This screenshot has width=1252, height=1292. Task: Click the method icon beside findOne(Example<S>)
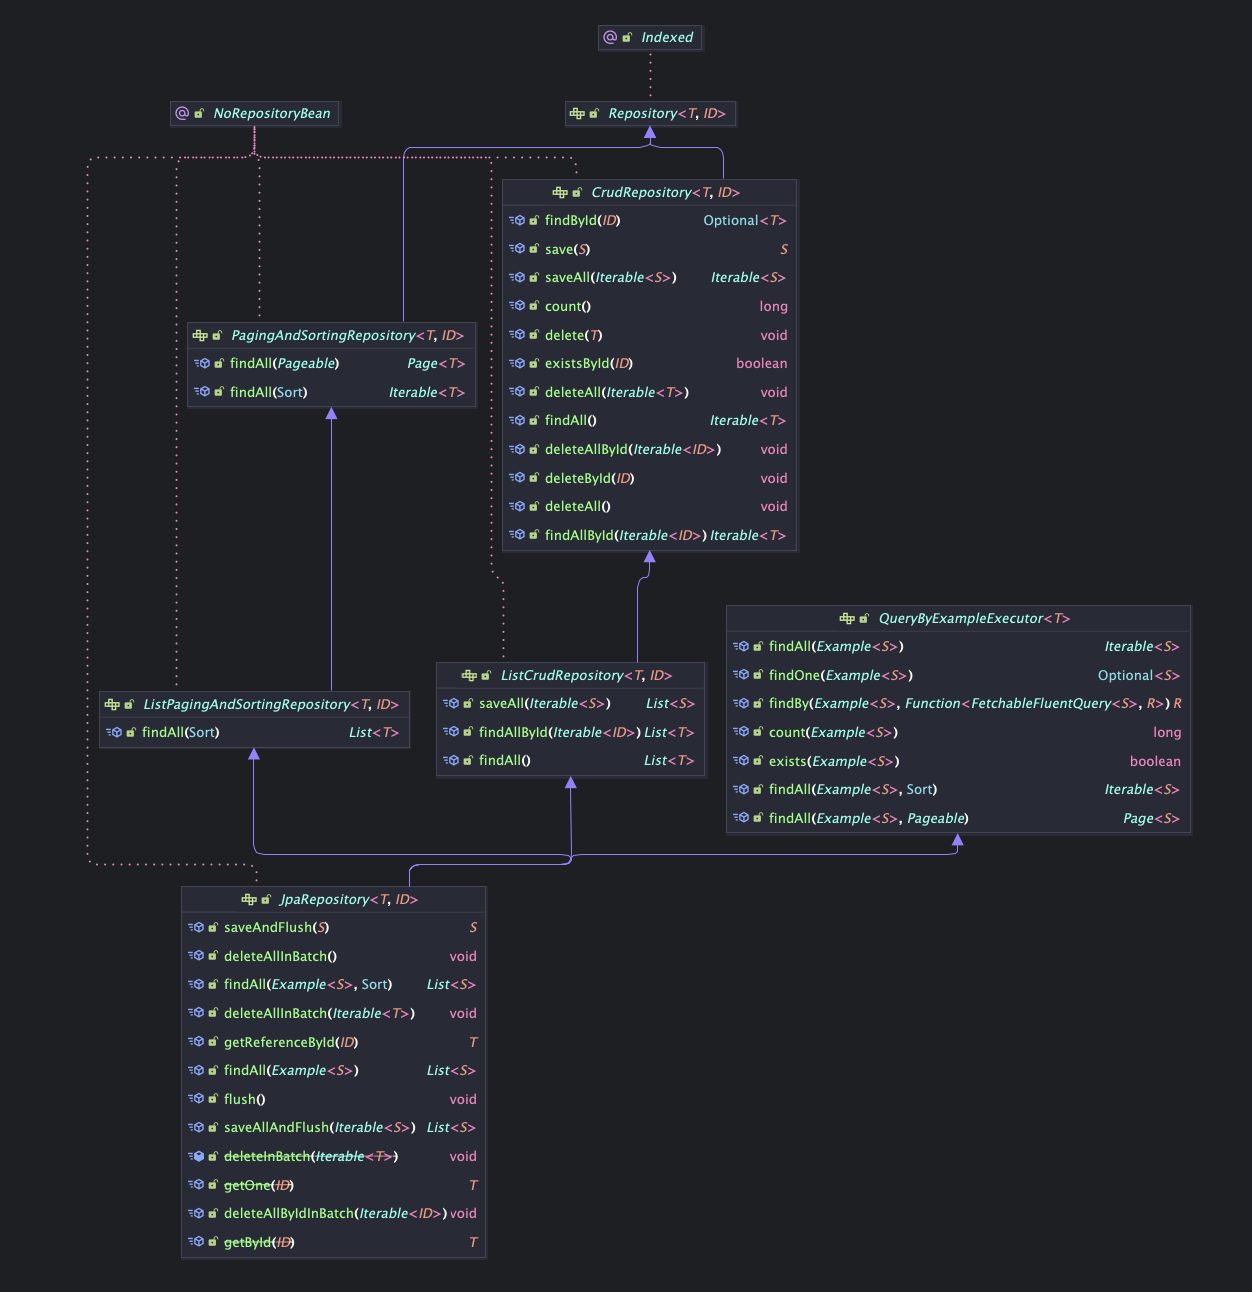(741, 675)
